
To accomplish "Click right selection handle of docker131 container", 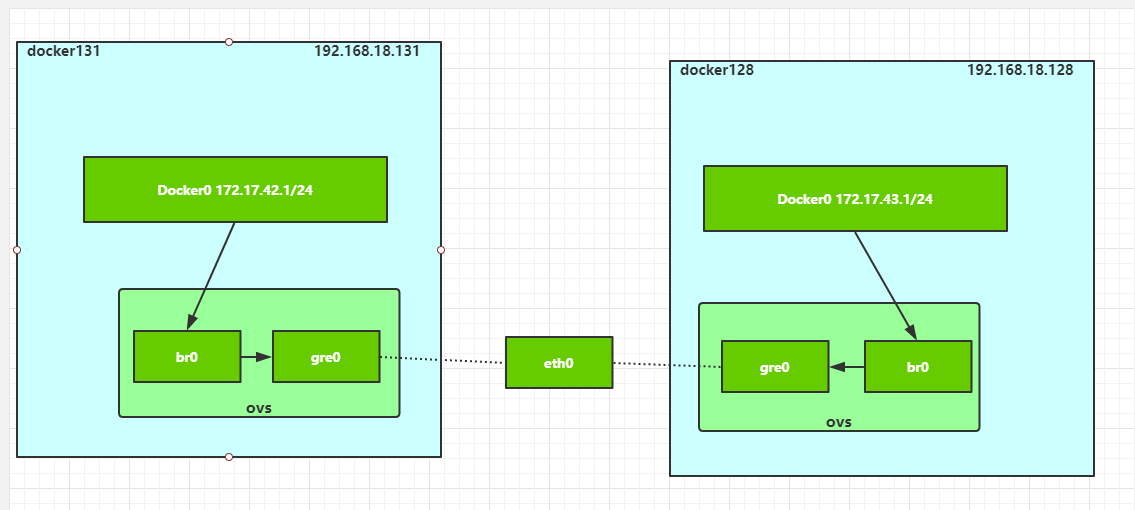I will [441, 250].
